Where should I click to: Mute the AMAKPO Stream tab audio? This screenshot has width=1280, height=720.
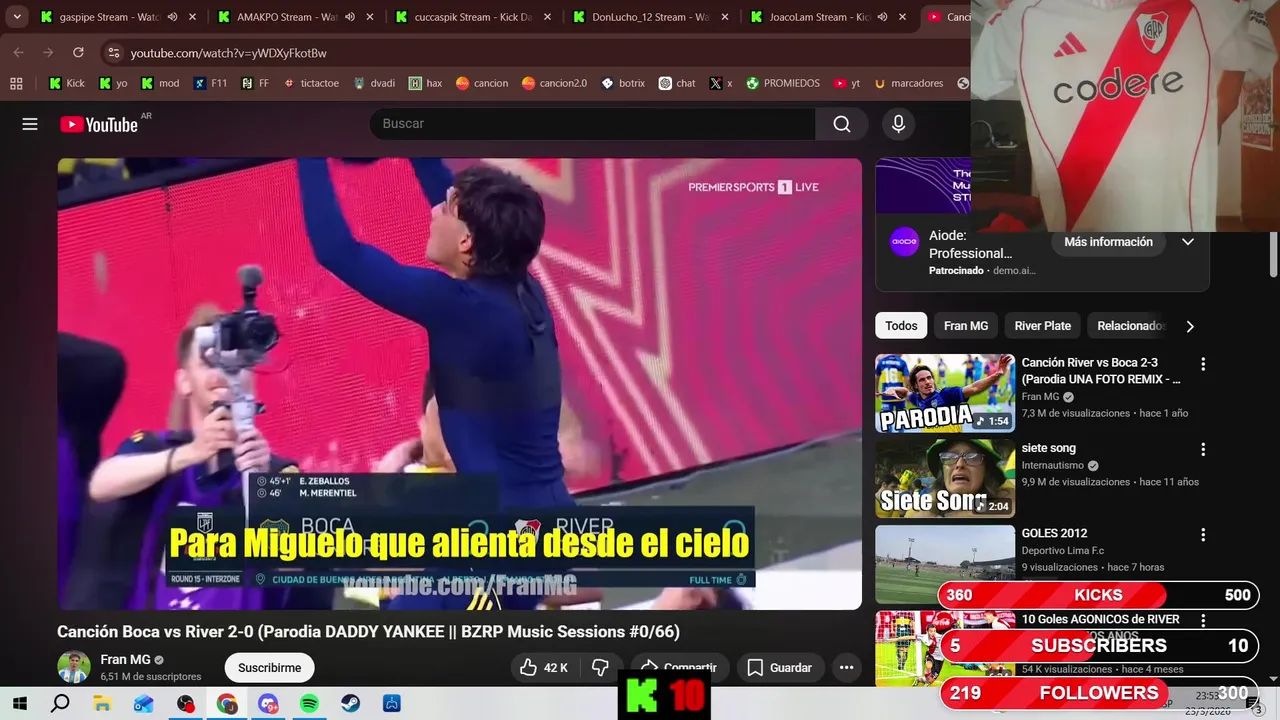[x=350, y=17]
